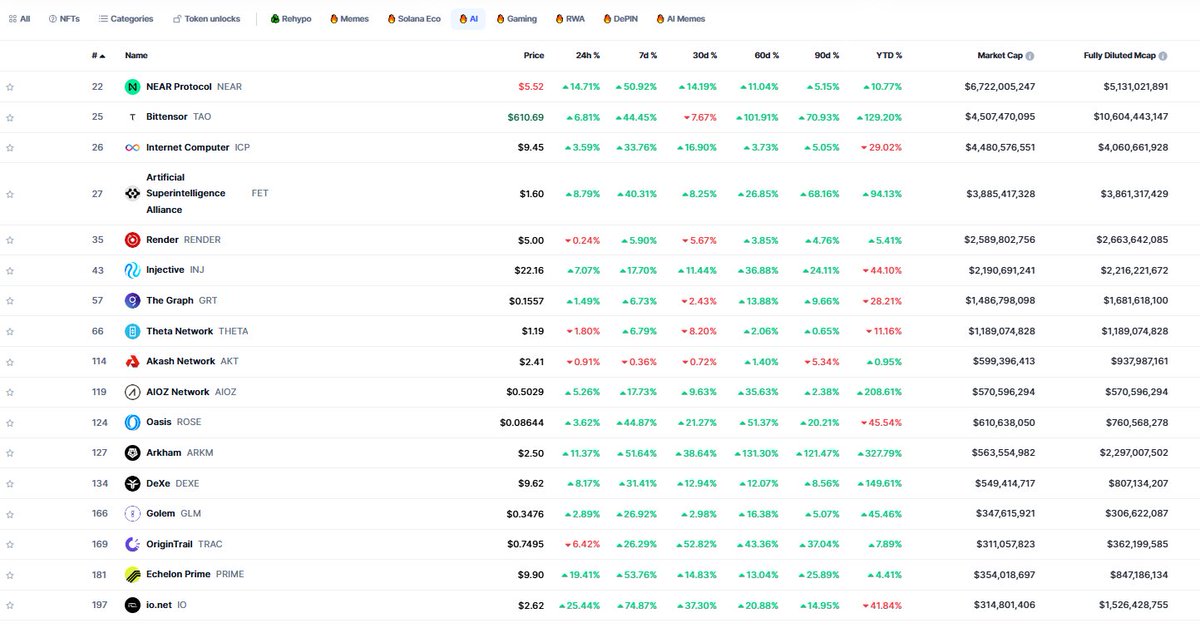
Task: Click Golem price $0.3476
Action: [525, 515]
